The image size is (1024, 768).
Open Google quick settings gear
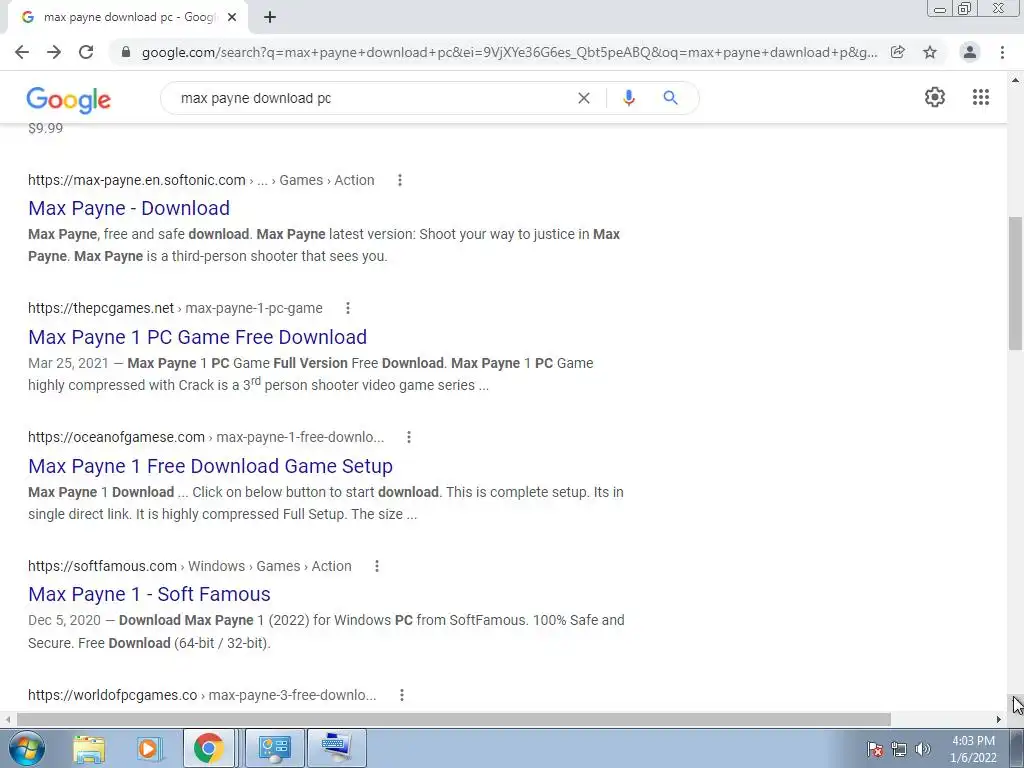tap(935, 97)
